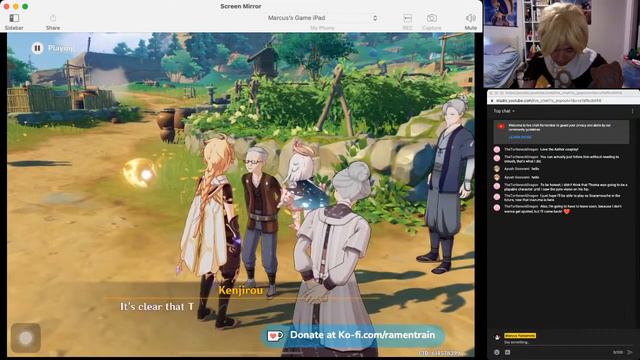Send the chat message with arrow icon
The width and height of the screenshot is (640, 360).
click(x=630, y=352)
